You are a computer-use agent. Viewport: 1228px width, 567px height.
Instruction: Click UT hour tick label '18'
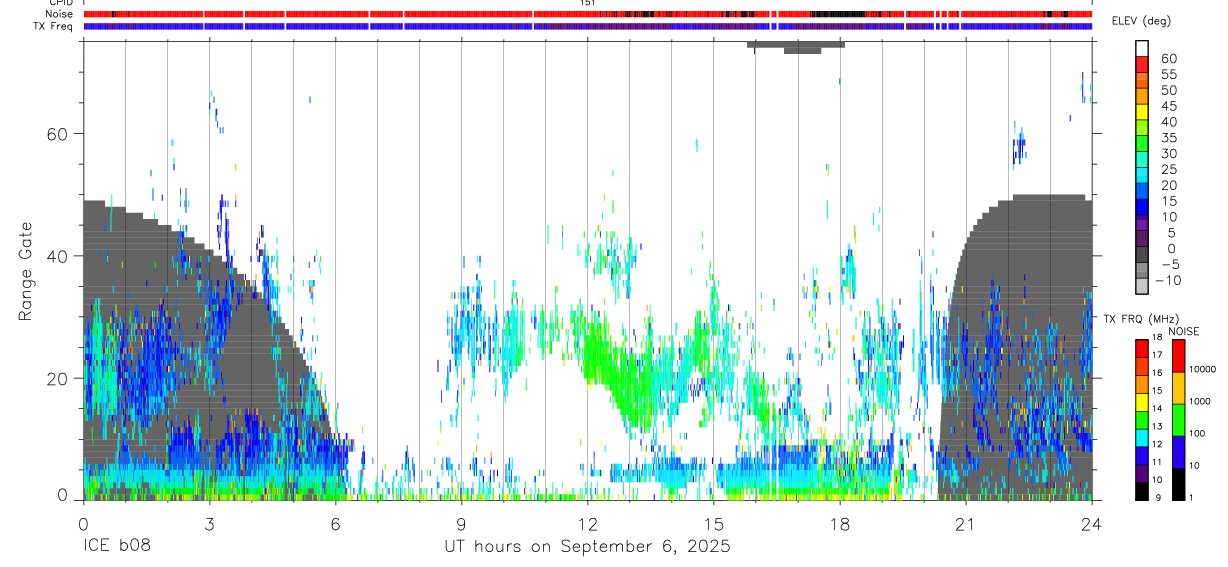(839, 523)
